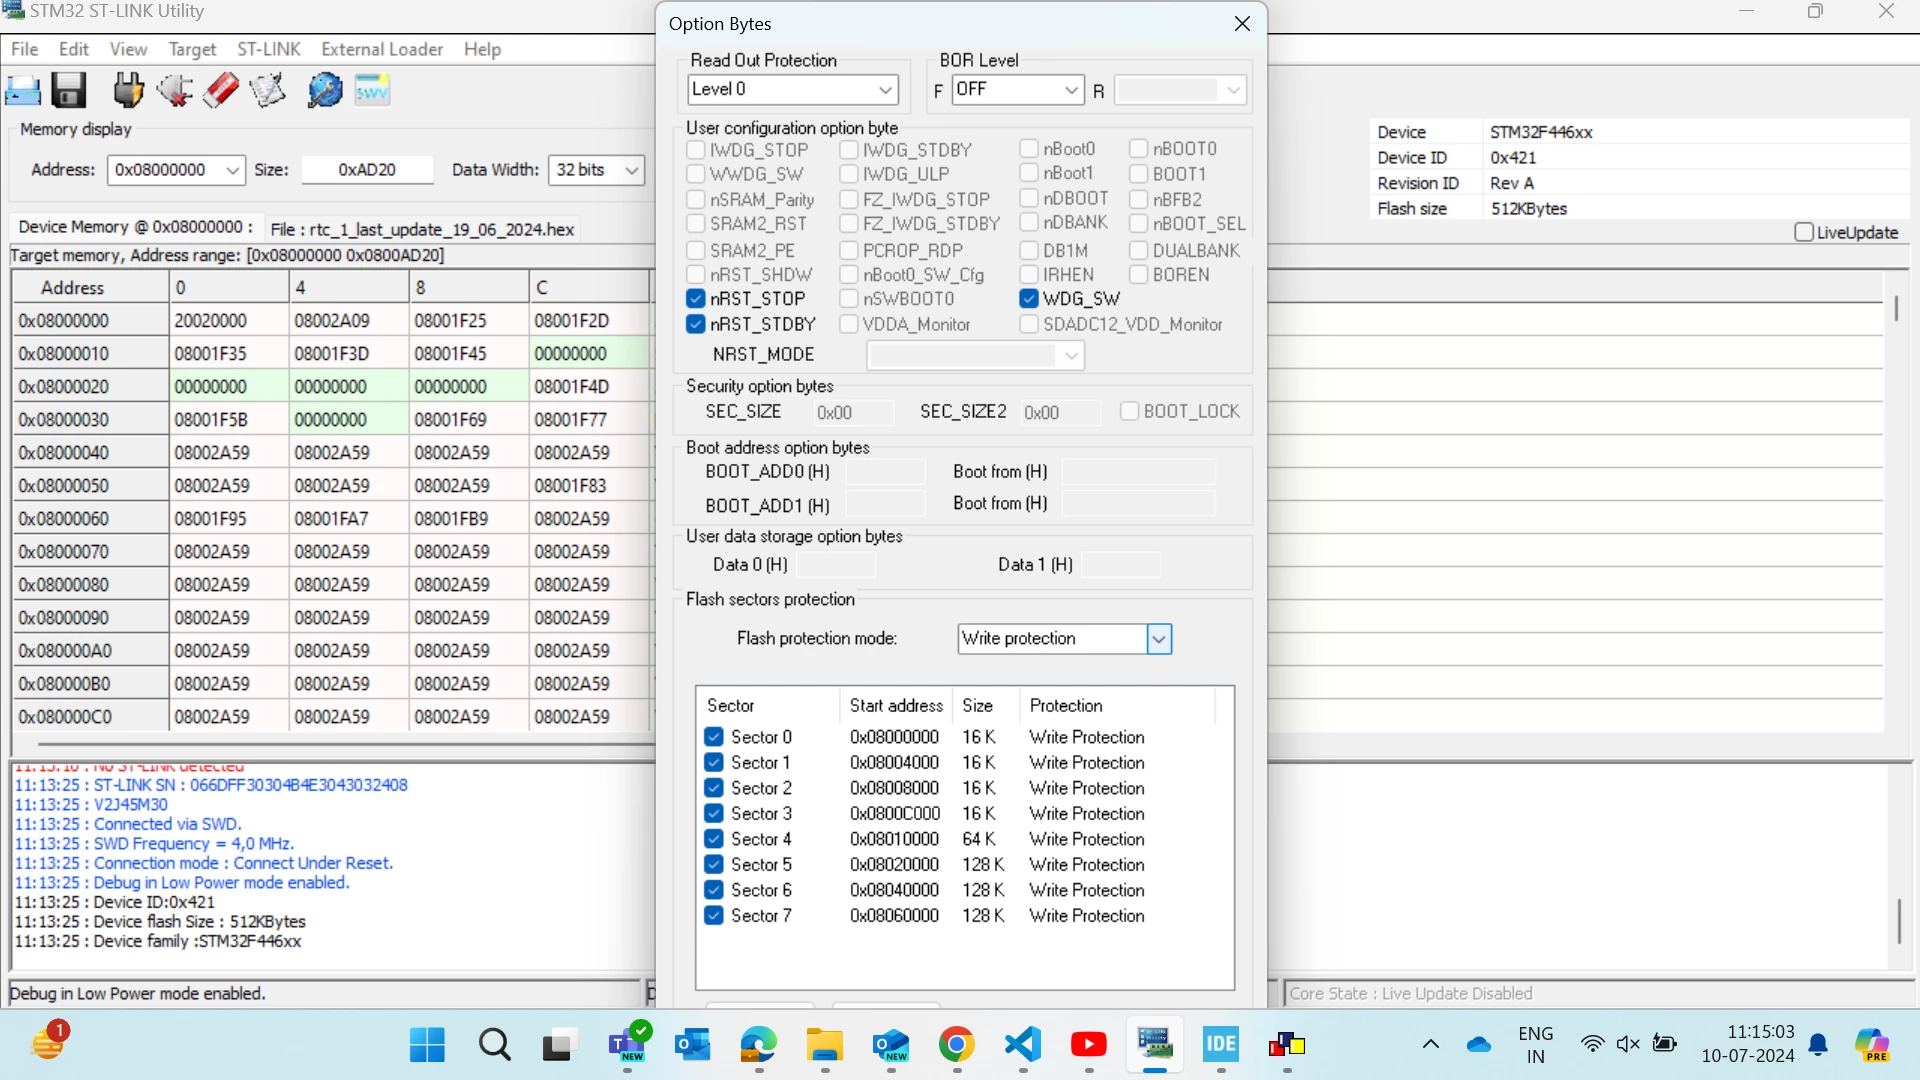Viewport: 1920px width, 1080px height.
Task: Open the External Loader menu
Action: tap(382, 49)
